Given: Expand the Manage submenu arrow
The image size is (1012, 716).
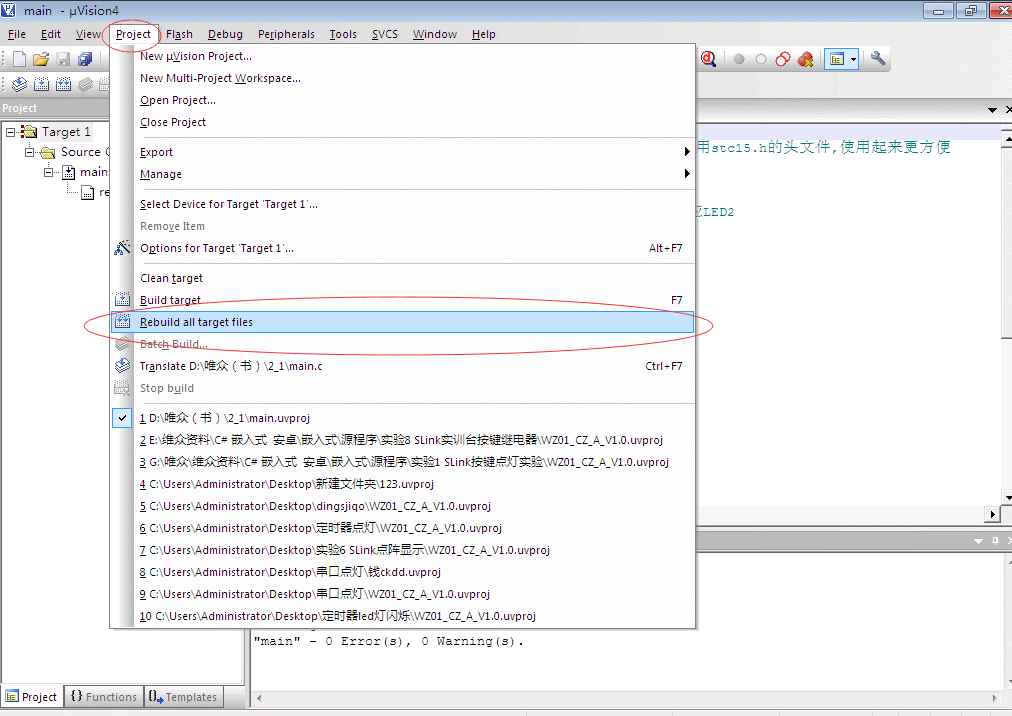Looking at the screenshot, I should pos(687,174).
